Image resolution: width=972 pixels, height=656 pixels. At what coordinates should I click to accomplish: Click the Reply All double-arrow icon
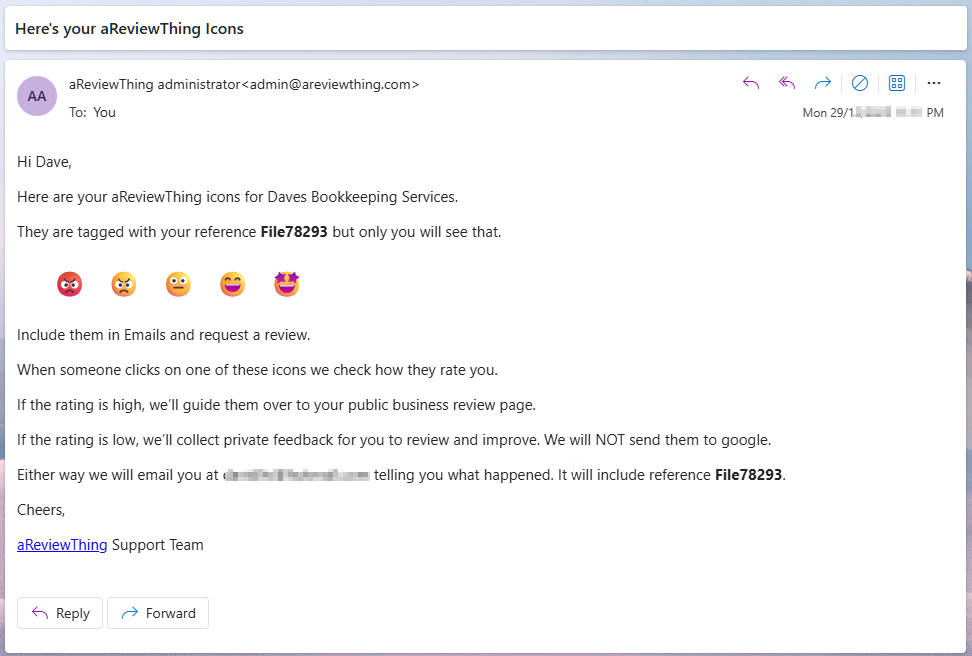click(787, 83)
